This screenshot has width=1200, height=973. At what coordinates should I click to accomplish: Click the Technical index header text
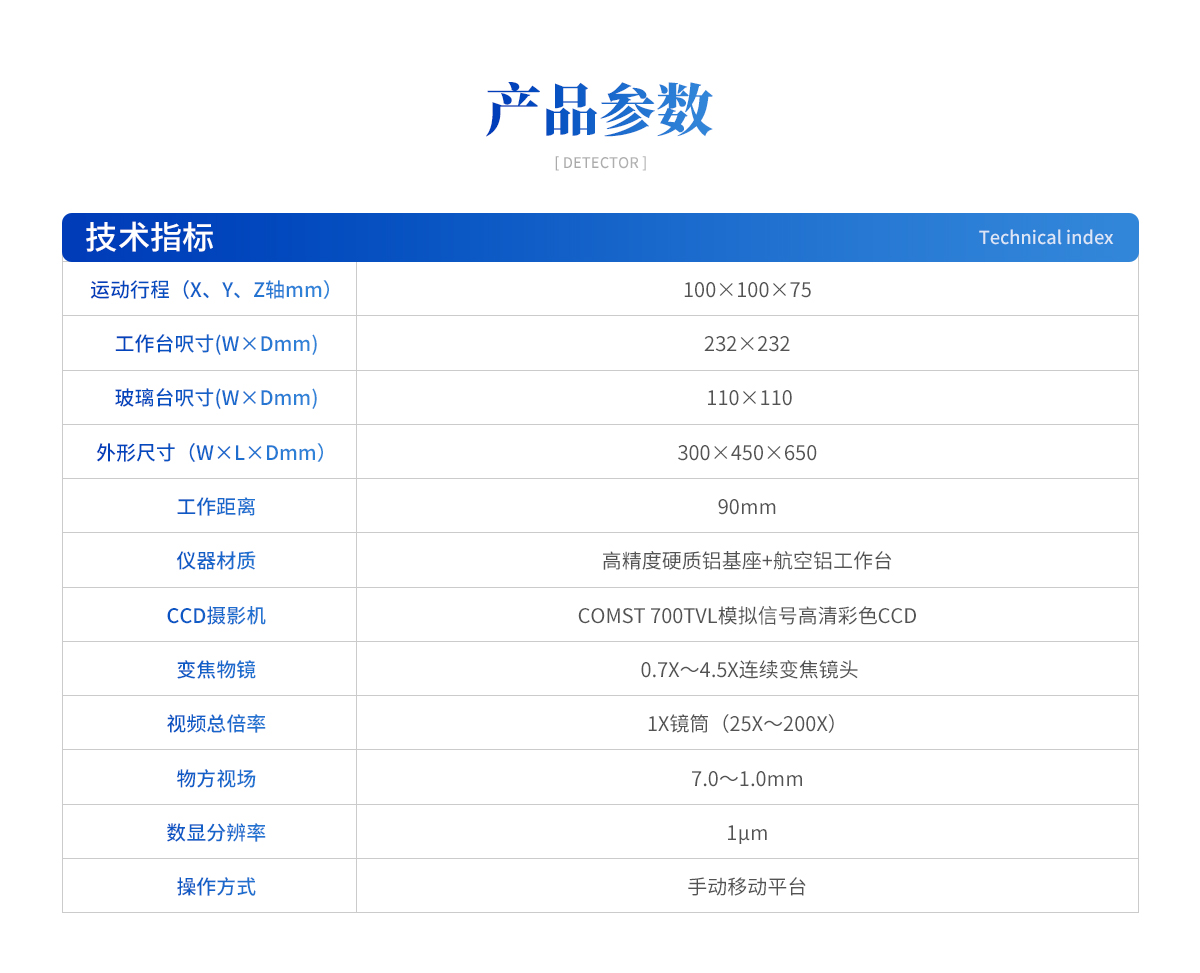1045,238
